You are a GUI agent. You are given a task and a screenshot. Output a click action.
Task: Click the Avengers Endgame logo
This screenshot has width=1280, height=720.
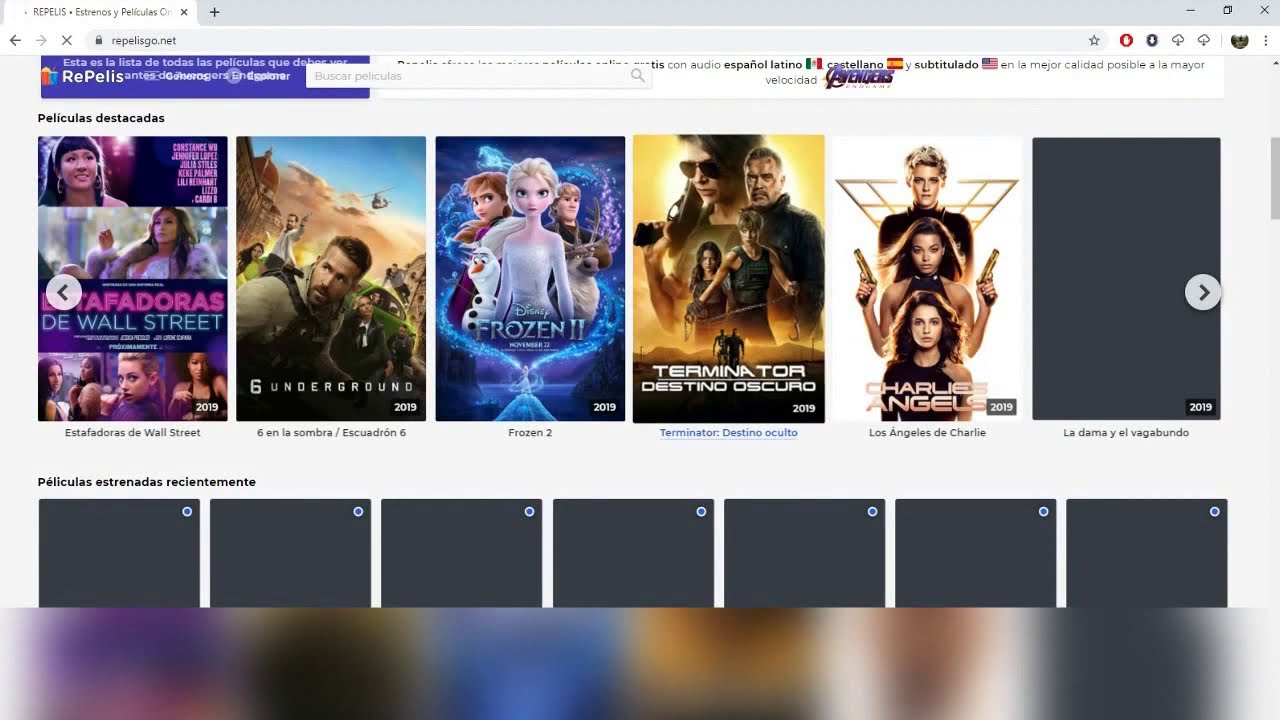pyautogui.click(x=859, y=78)
